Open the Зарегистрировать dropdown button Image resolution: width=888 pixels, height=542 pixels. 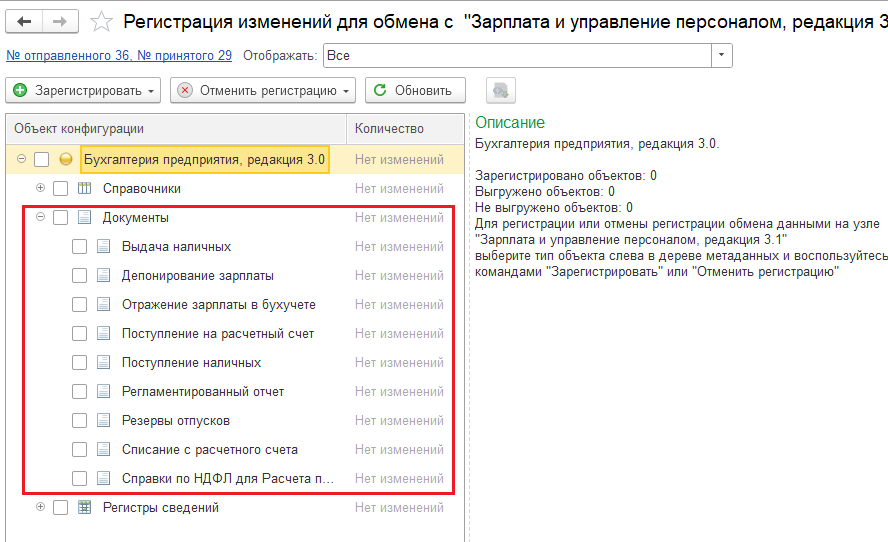click(83, 91)
